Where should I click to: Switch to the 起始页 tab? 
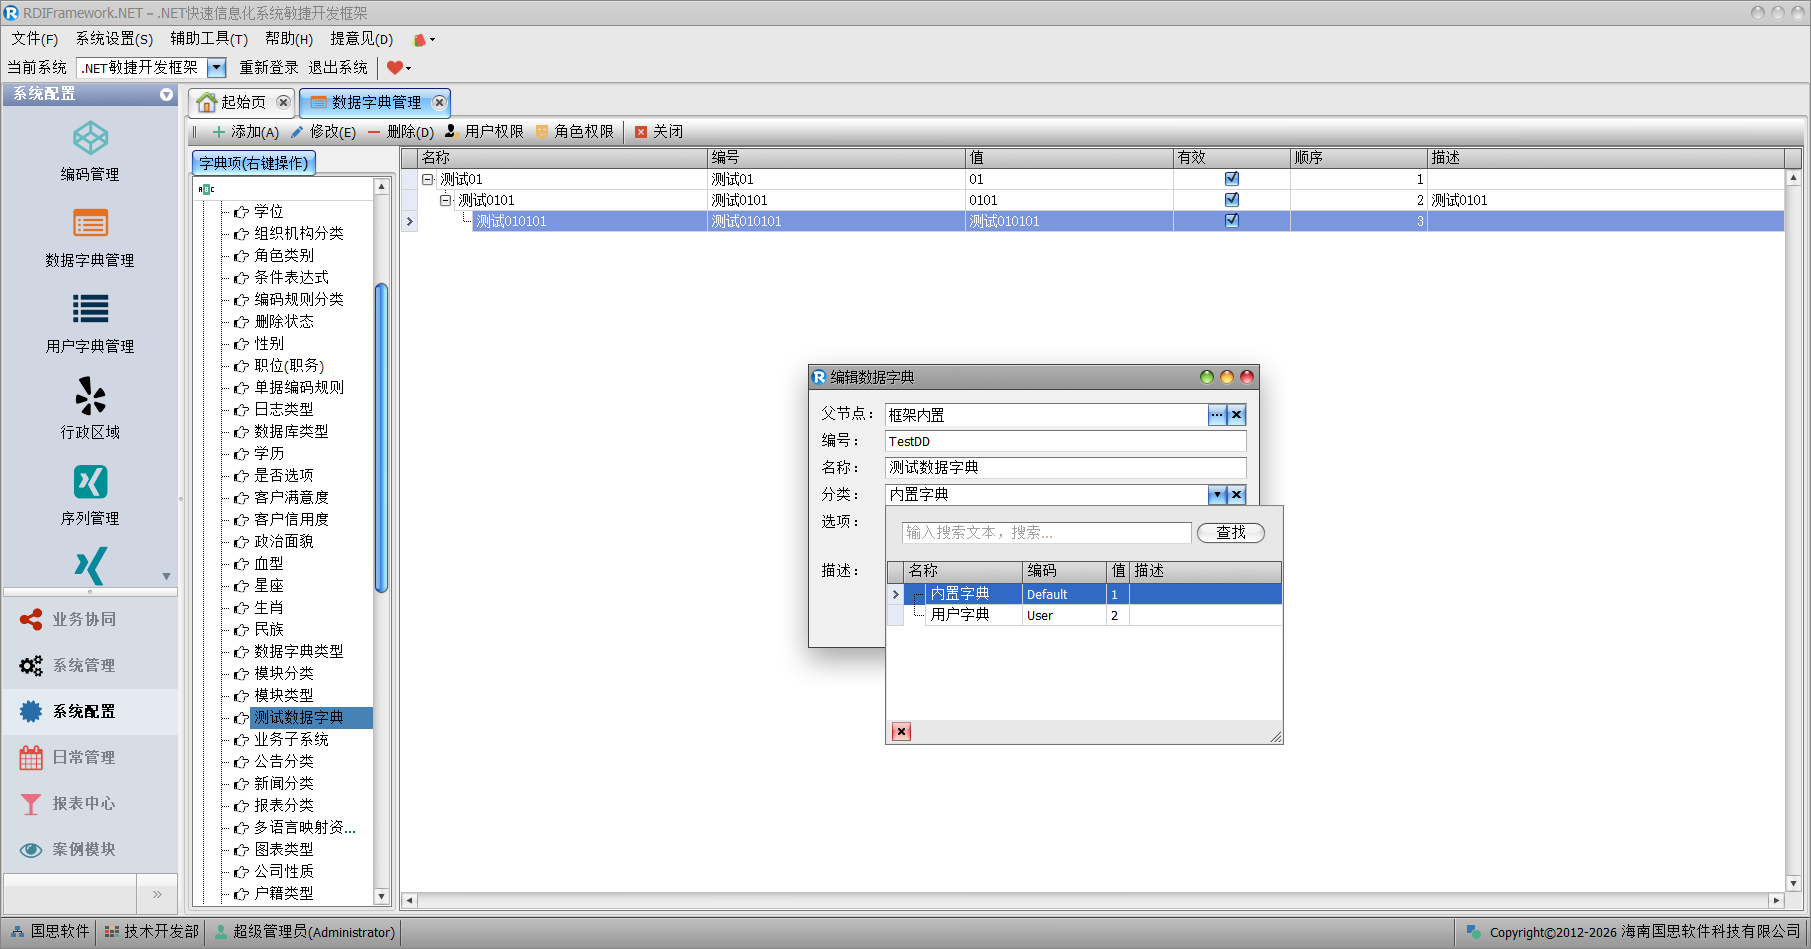click(233, 102)
